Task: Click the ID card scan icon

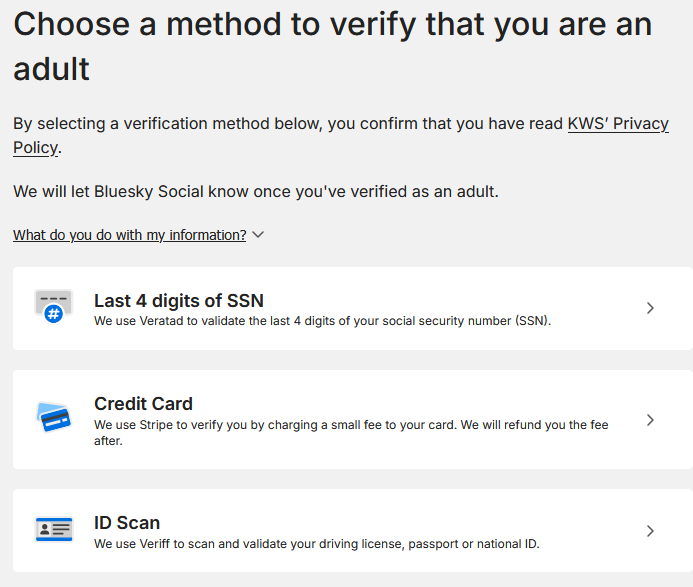Action: coord(53,530)
